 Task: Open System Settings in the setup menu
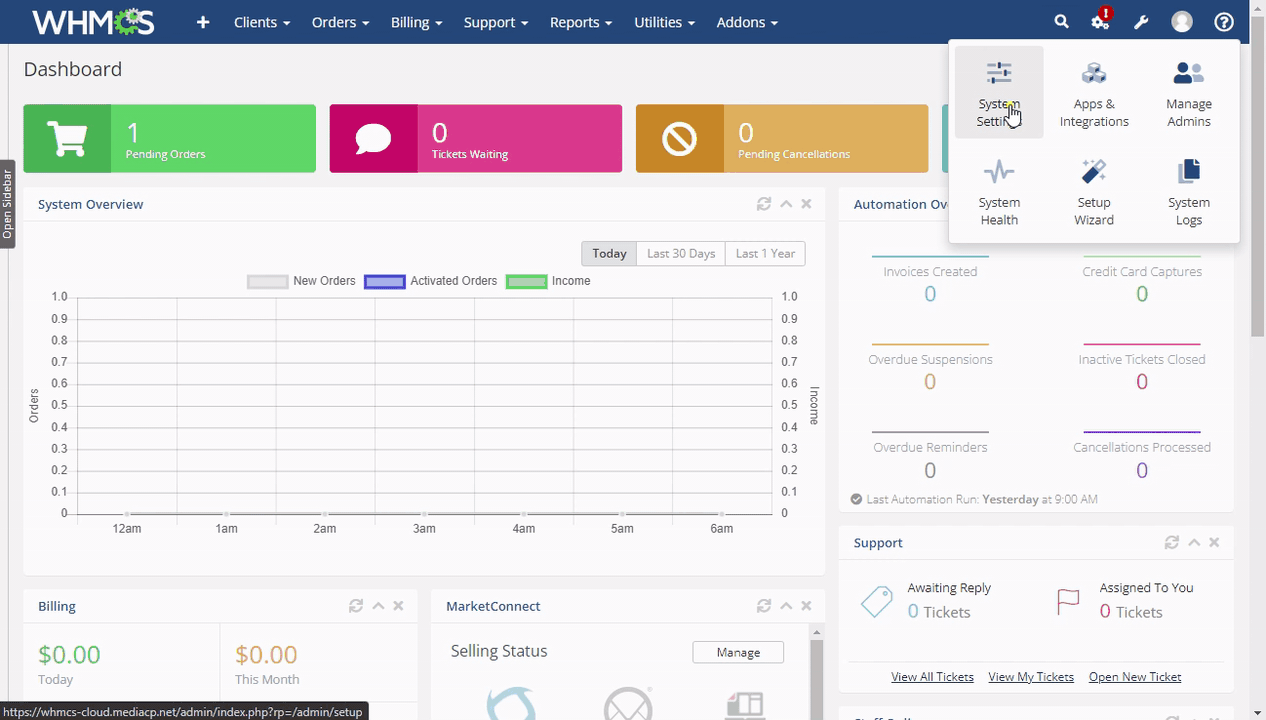[998, 92]
